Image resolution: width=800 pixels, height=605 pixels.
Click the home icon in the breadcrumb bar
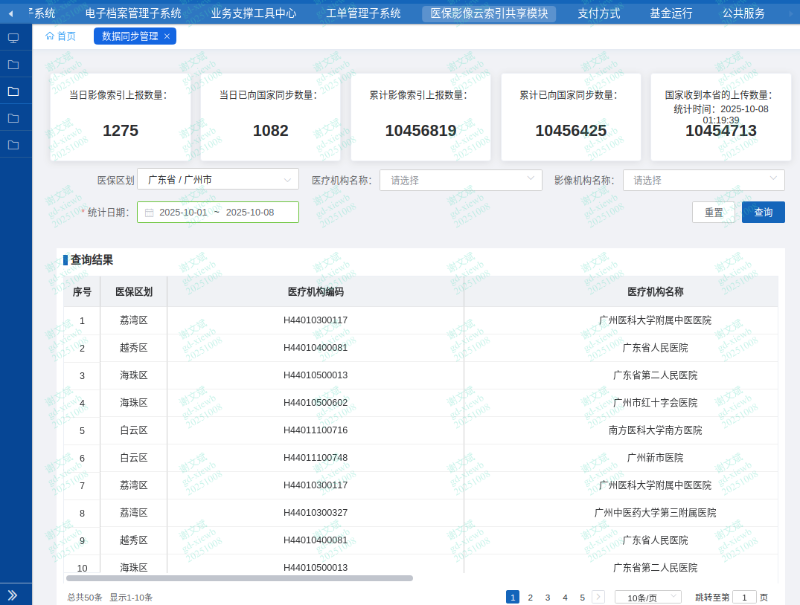tap(49, 36)
